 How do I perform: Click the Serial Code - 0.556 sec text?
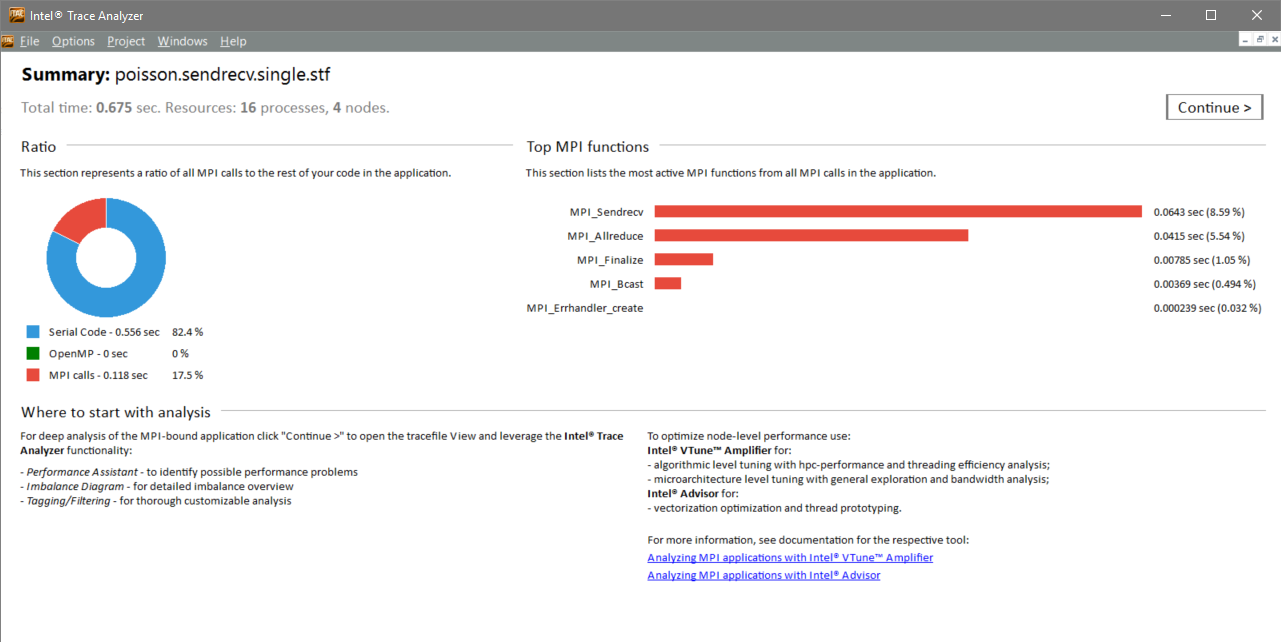(104, 332)
